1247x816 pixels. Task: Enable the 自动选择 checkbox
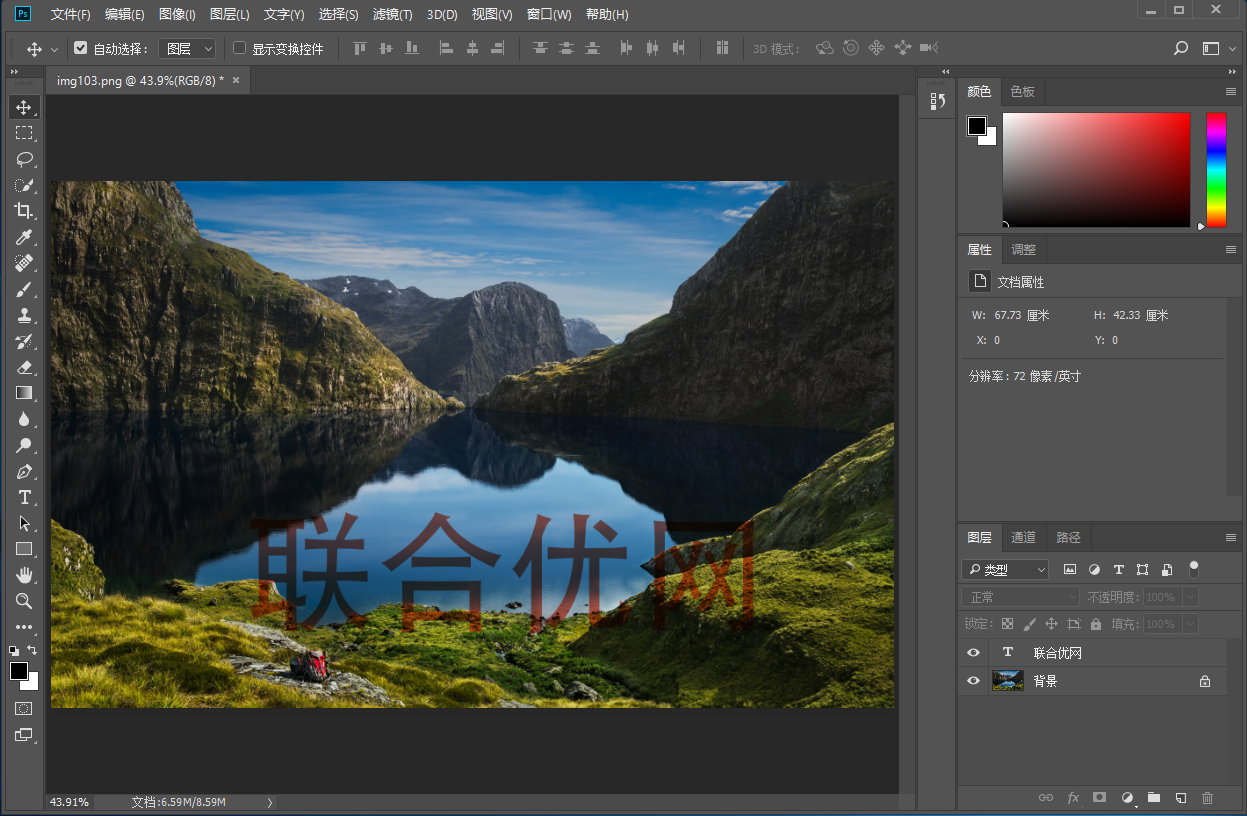(81, 48)
